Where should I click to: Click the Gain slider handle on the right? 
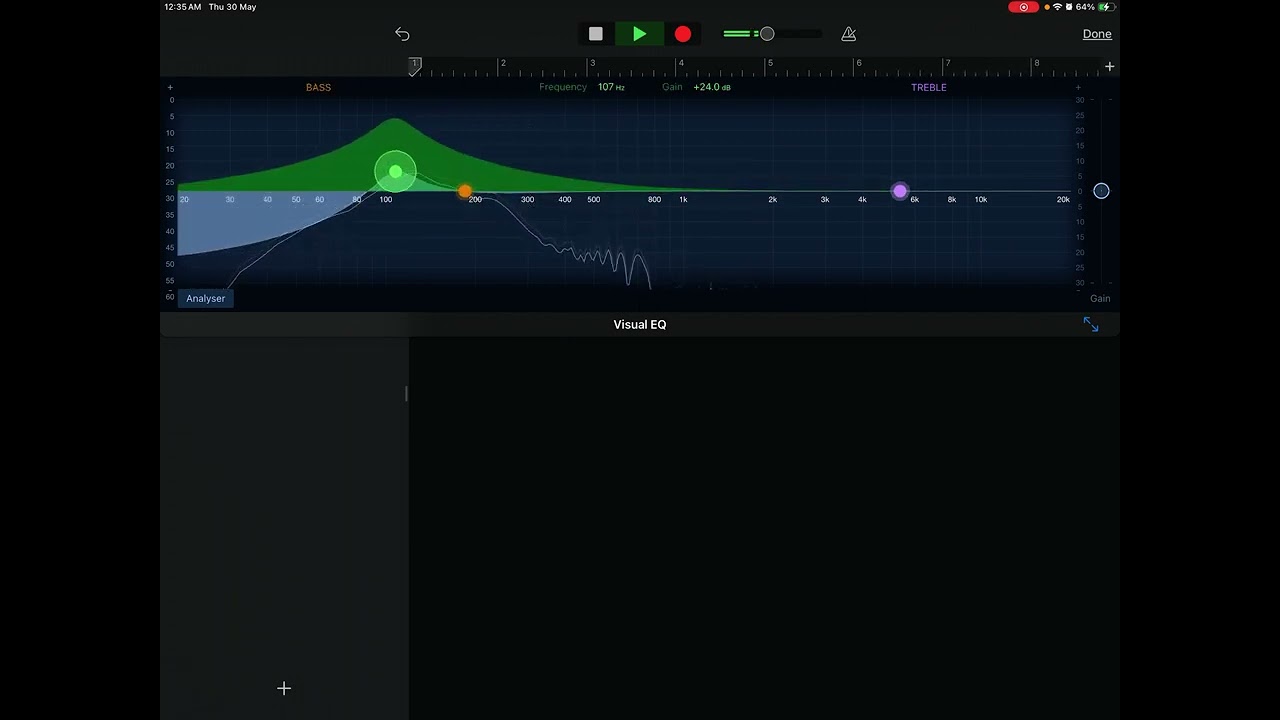coord(1101,191)
